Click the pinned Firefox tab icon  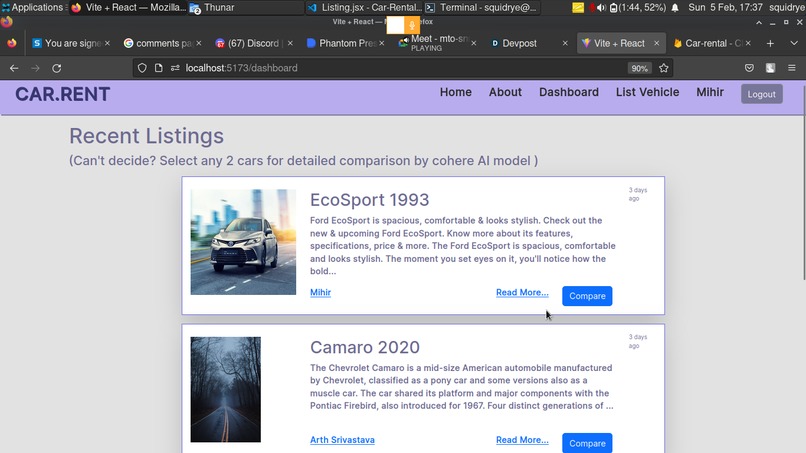(x=11, y=43)
